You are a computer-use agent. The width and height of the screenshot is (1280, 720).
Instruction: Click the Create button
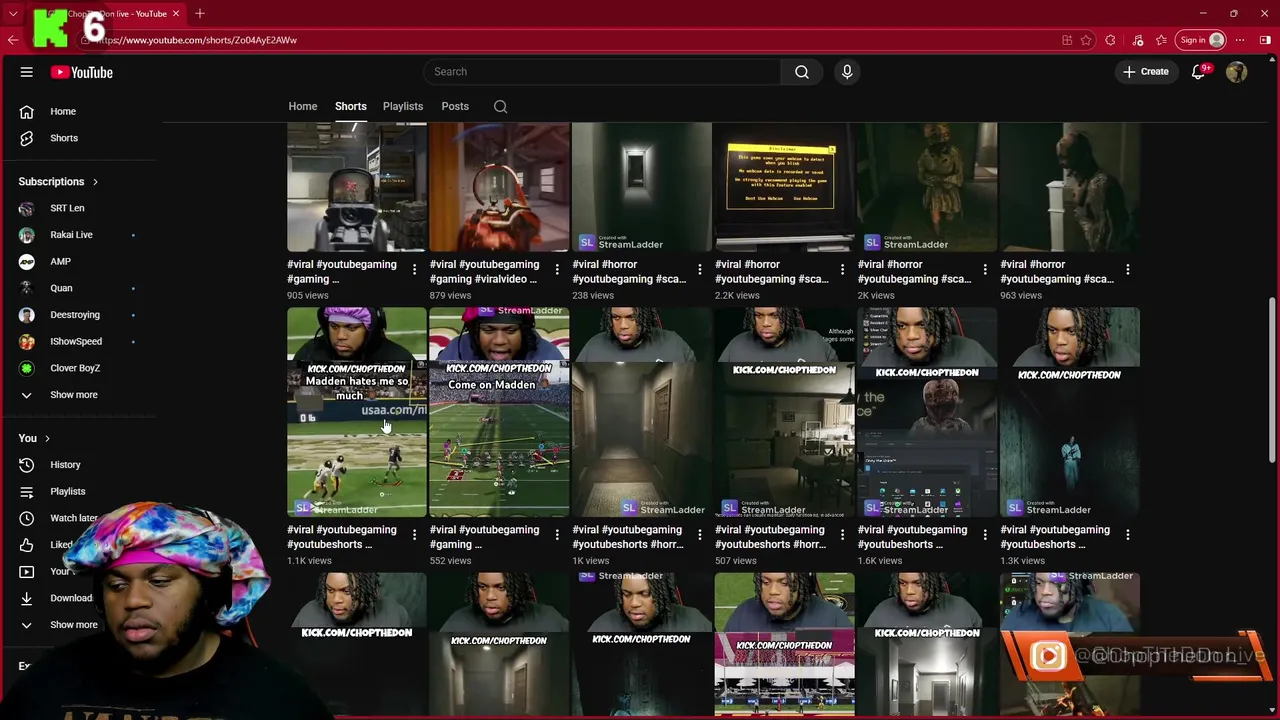click(1145, 72)
